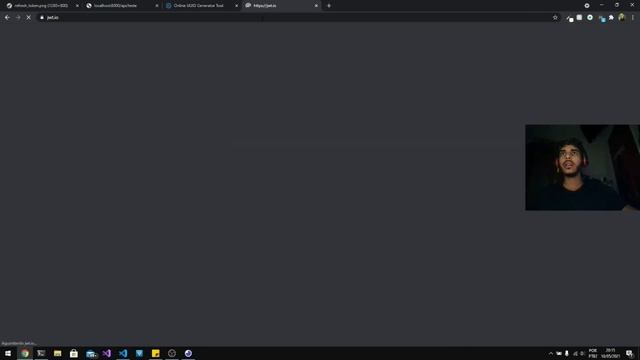Click the forward navigation arrow
The image size is (640, 360).
pyautogui.click(x=18, y=18)
